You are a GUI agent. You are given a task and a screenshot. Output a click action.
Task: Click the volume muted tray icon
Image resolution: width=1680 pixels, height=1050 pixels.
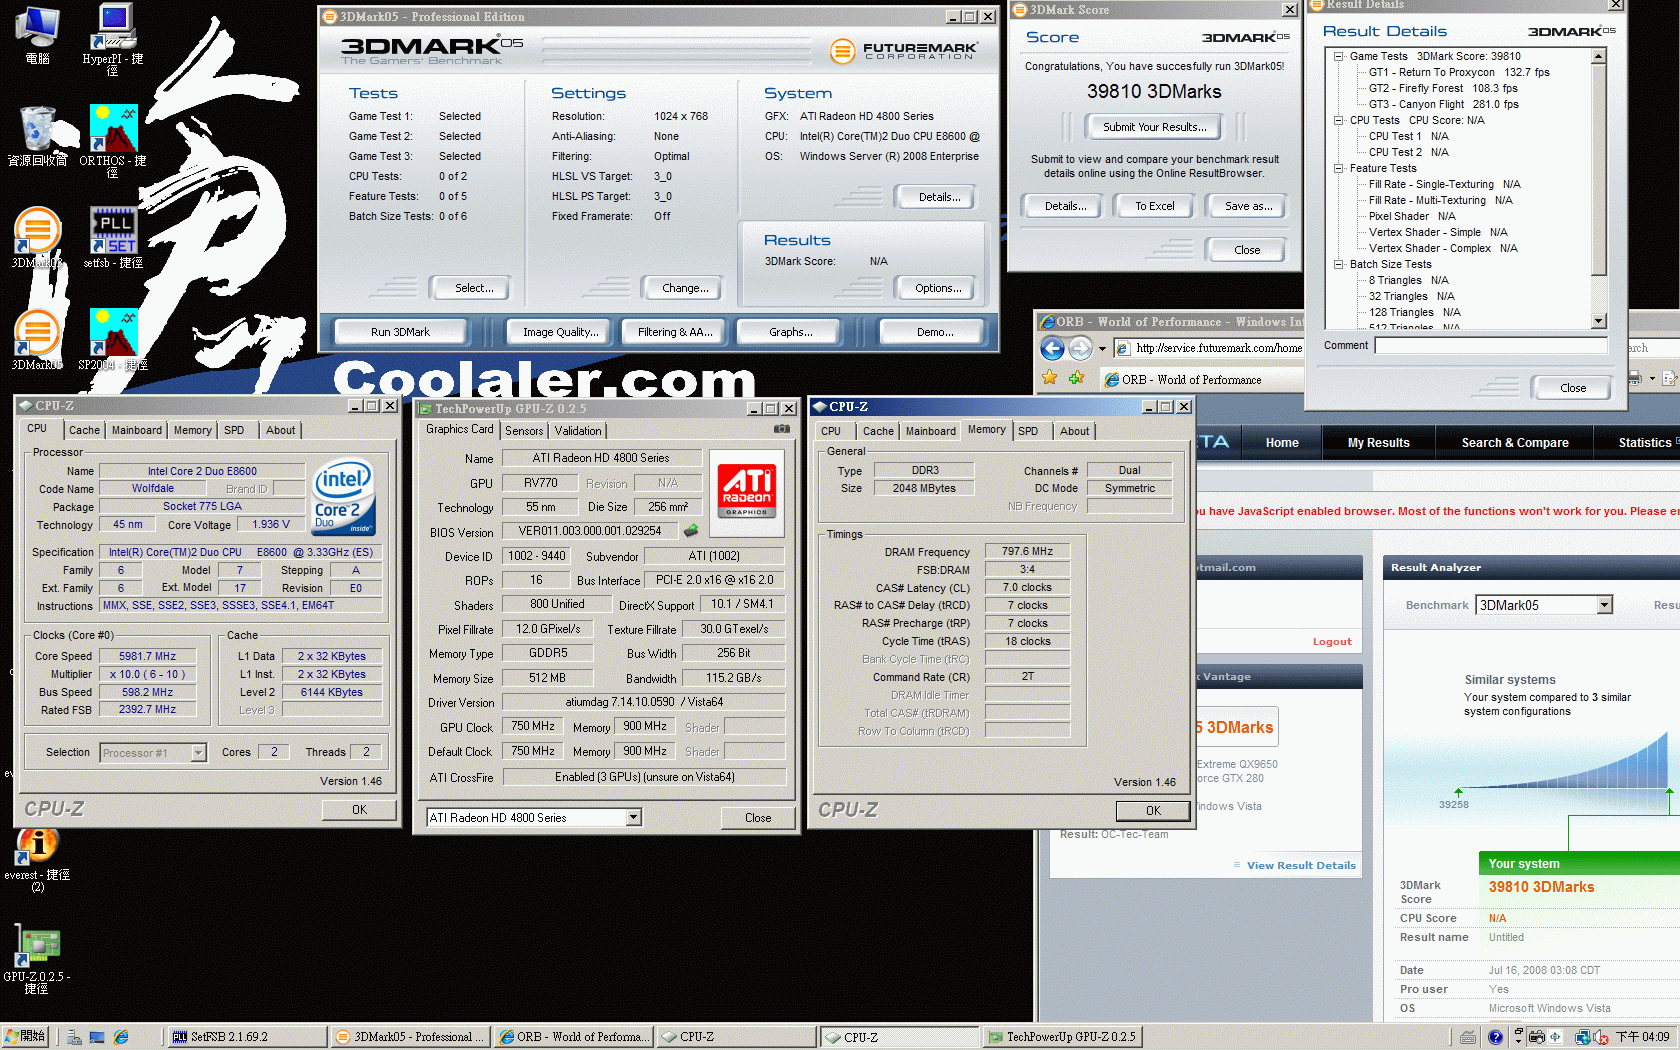[1600, 1037]
